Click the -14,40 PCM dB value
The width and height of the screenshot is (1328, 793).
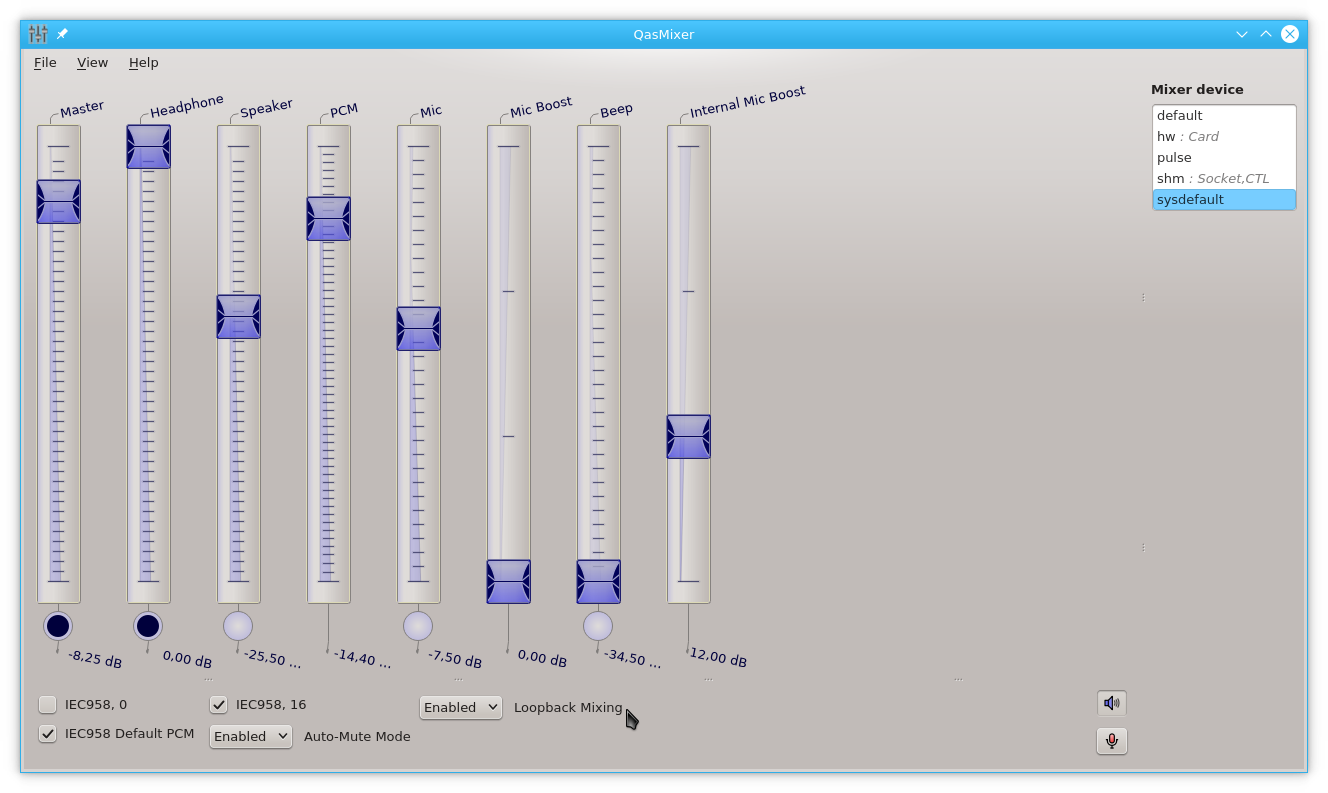click(x=363, y=659)
